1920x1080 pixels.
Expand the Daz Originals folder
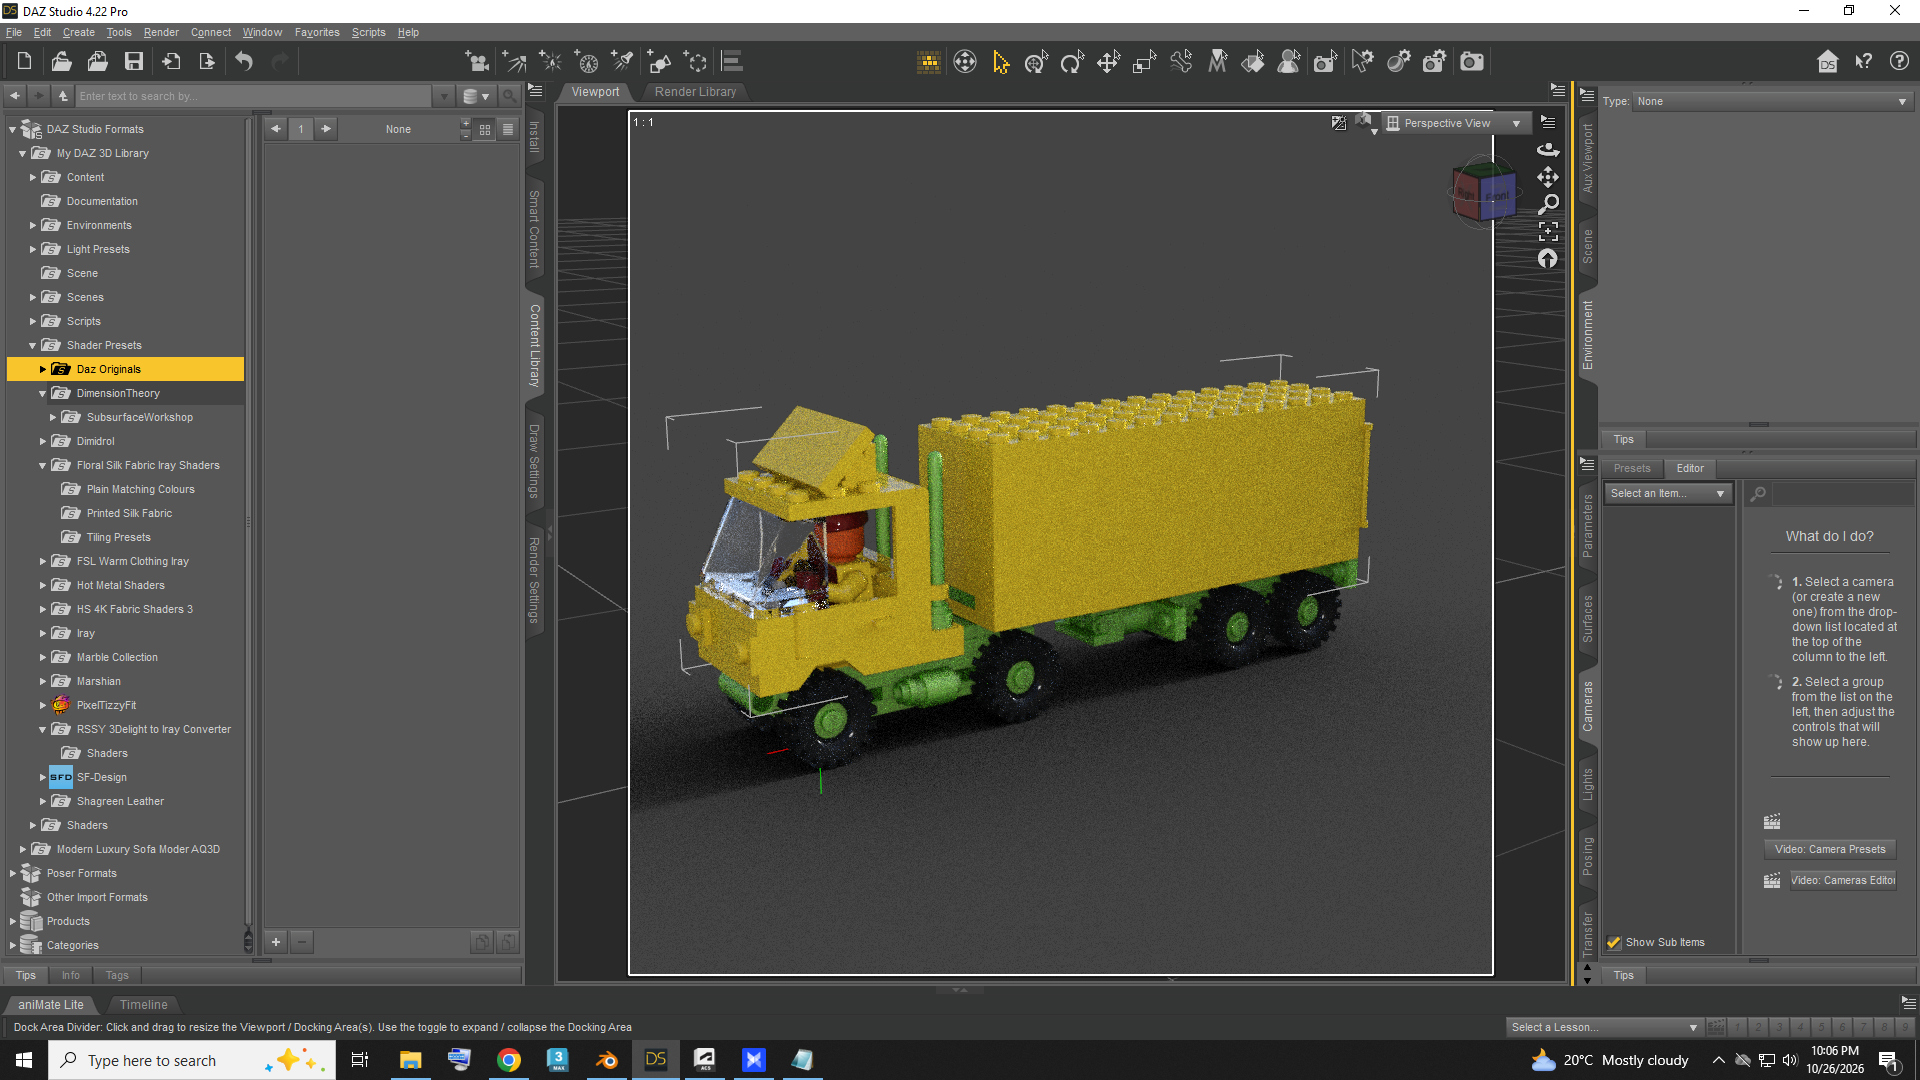[x=42, y=369]
